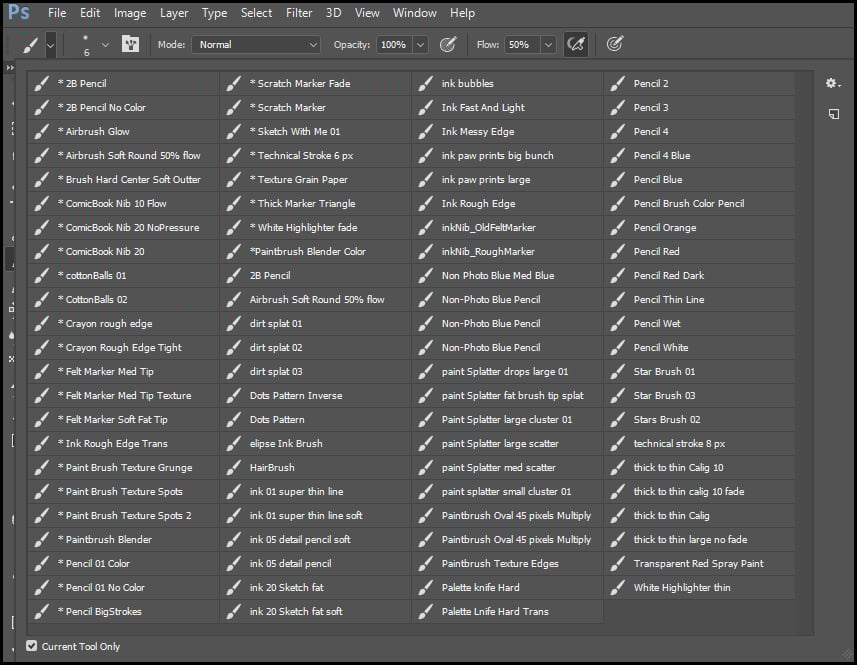Open the preset panel gear menu
857x665 pixels.
point(832,83)
